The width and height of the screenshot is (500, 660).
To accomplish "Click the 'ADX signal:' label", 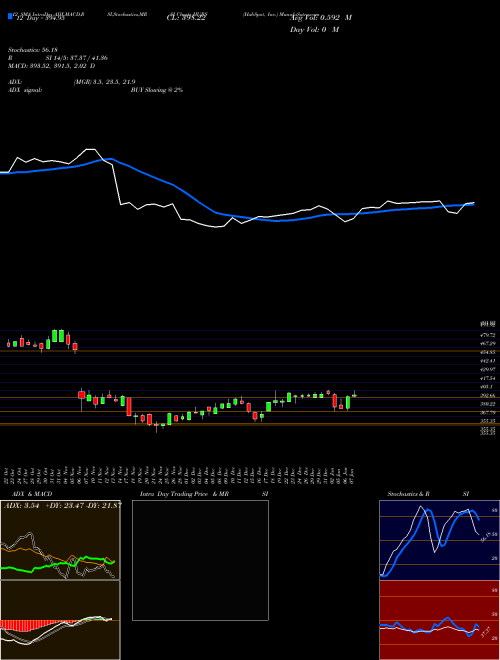I will pyautogui.click(x=25, y=90).
